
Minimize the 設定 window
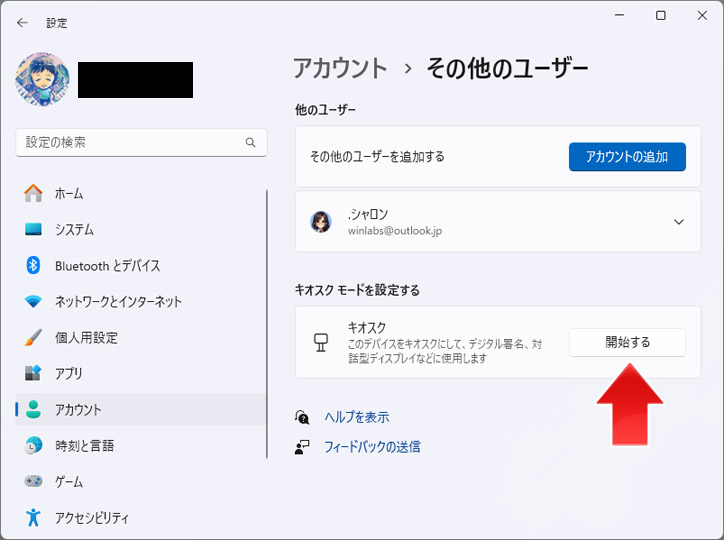pyautogui.click(x=619, y=15)
